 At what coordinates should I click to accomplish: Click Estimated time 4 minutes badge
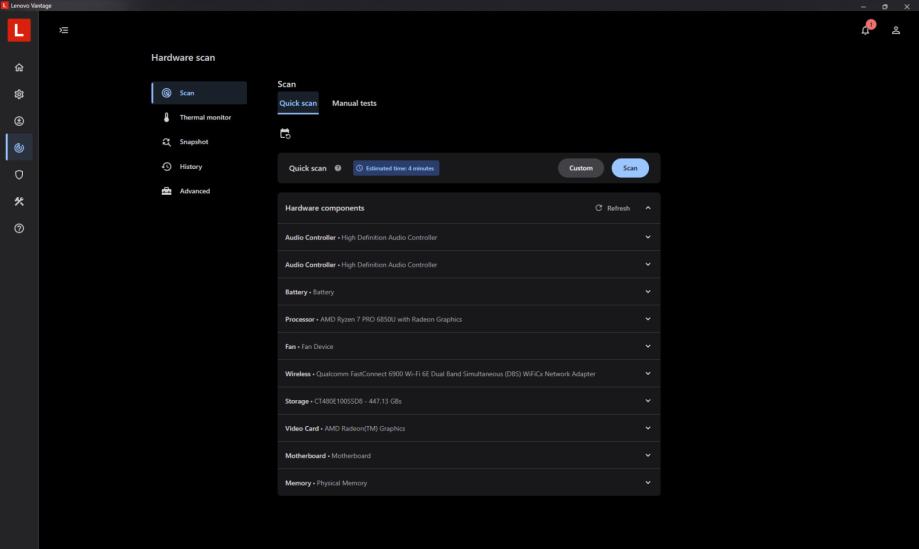click(396, 168)
